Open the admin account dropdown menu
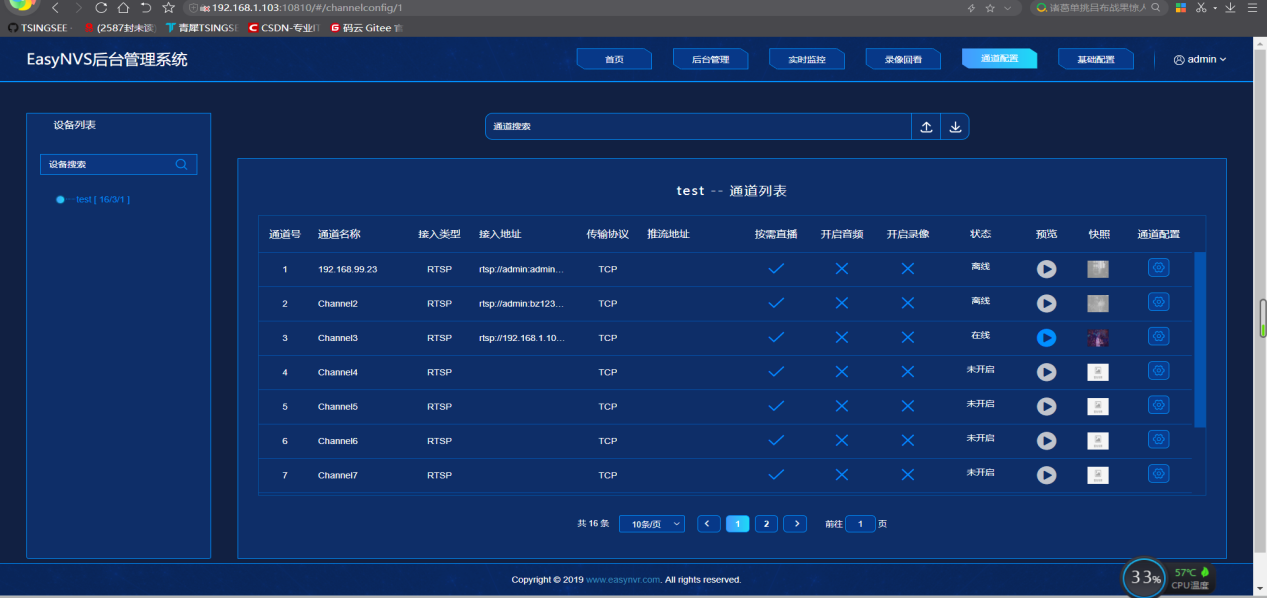The image size is (1267, 598). click(x=1199, y=59)
